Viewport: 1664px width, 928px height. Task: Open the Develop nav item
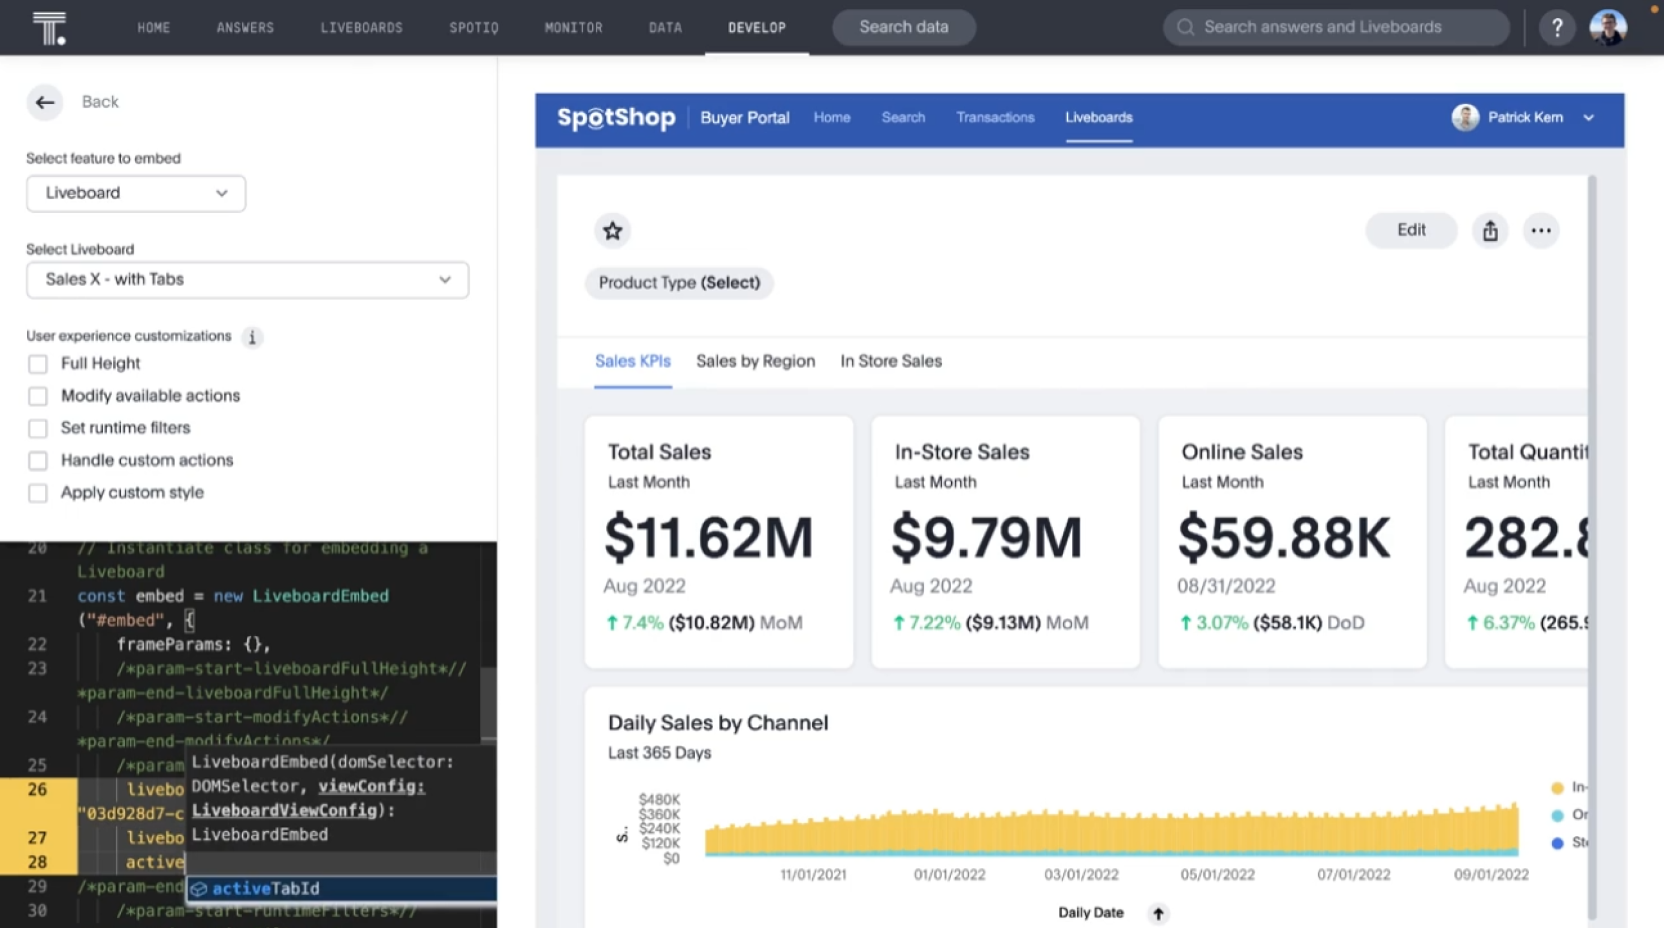(x=757, y=28)
